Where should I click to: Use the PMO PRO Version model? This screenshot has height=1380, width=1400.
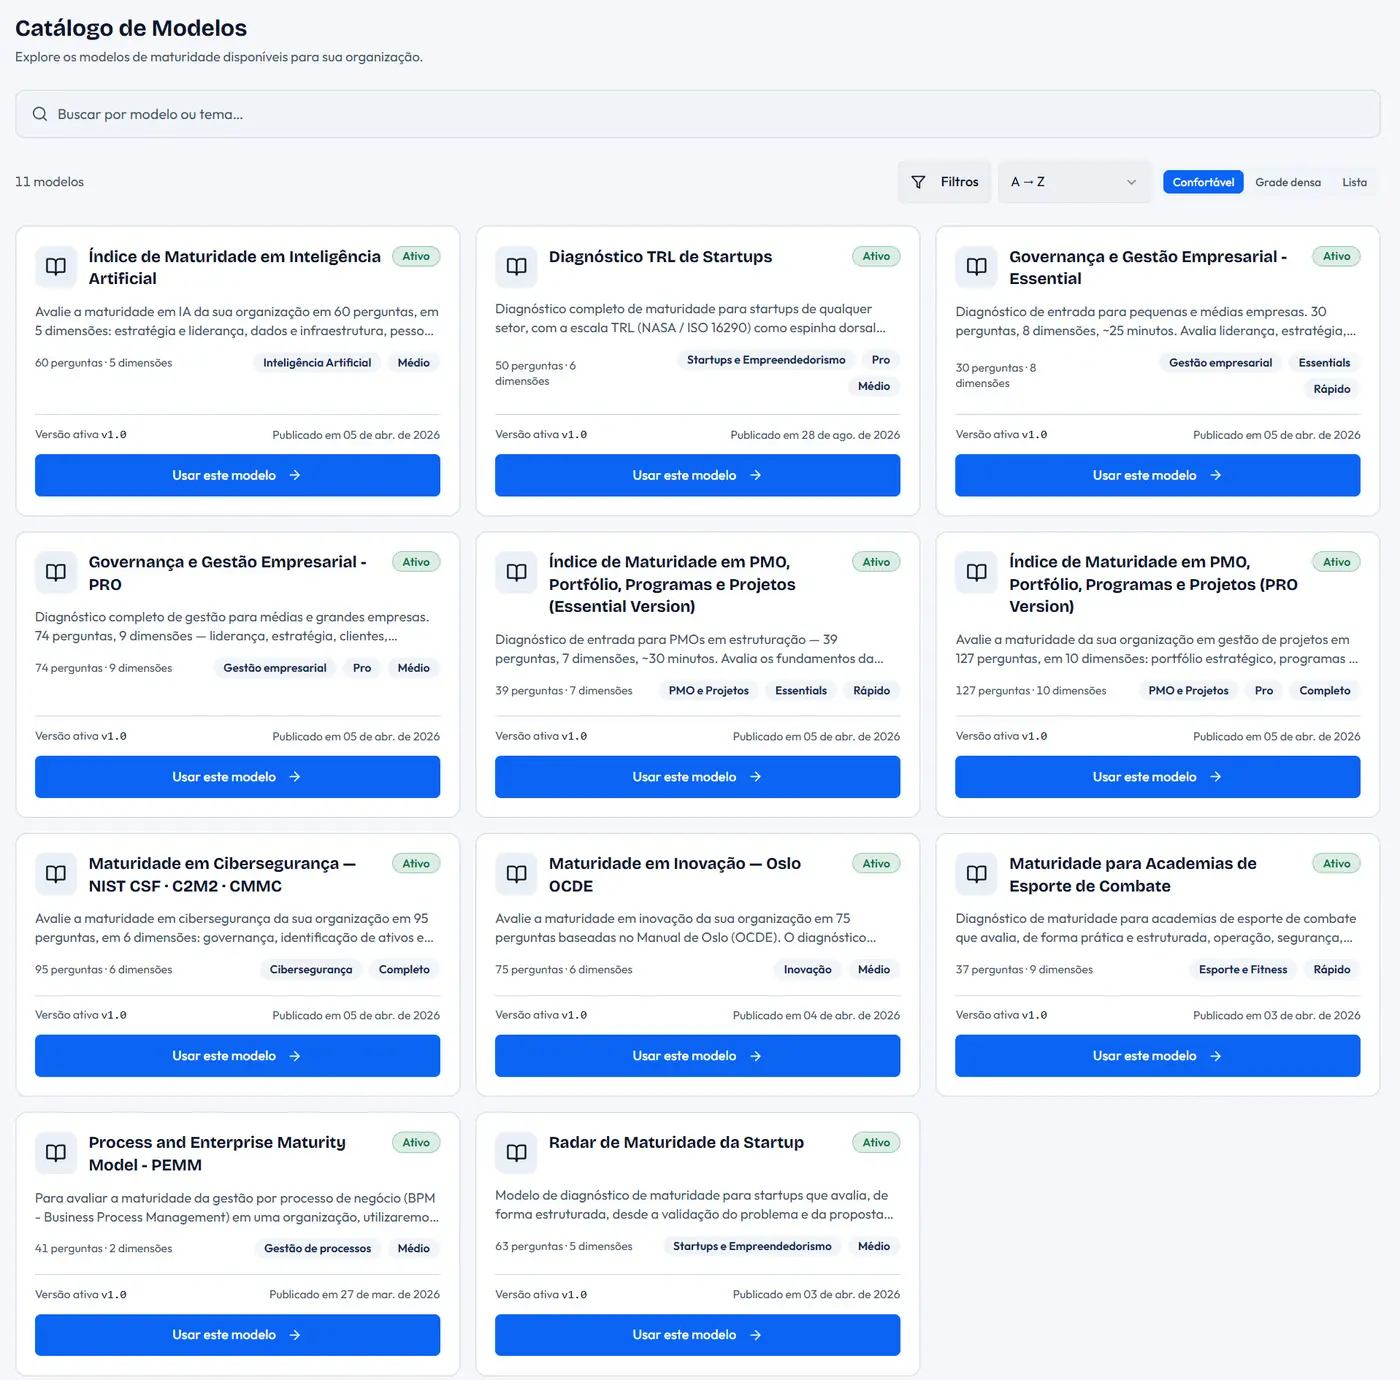(x=1157, y=777)
